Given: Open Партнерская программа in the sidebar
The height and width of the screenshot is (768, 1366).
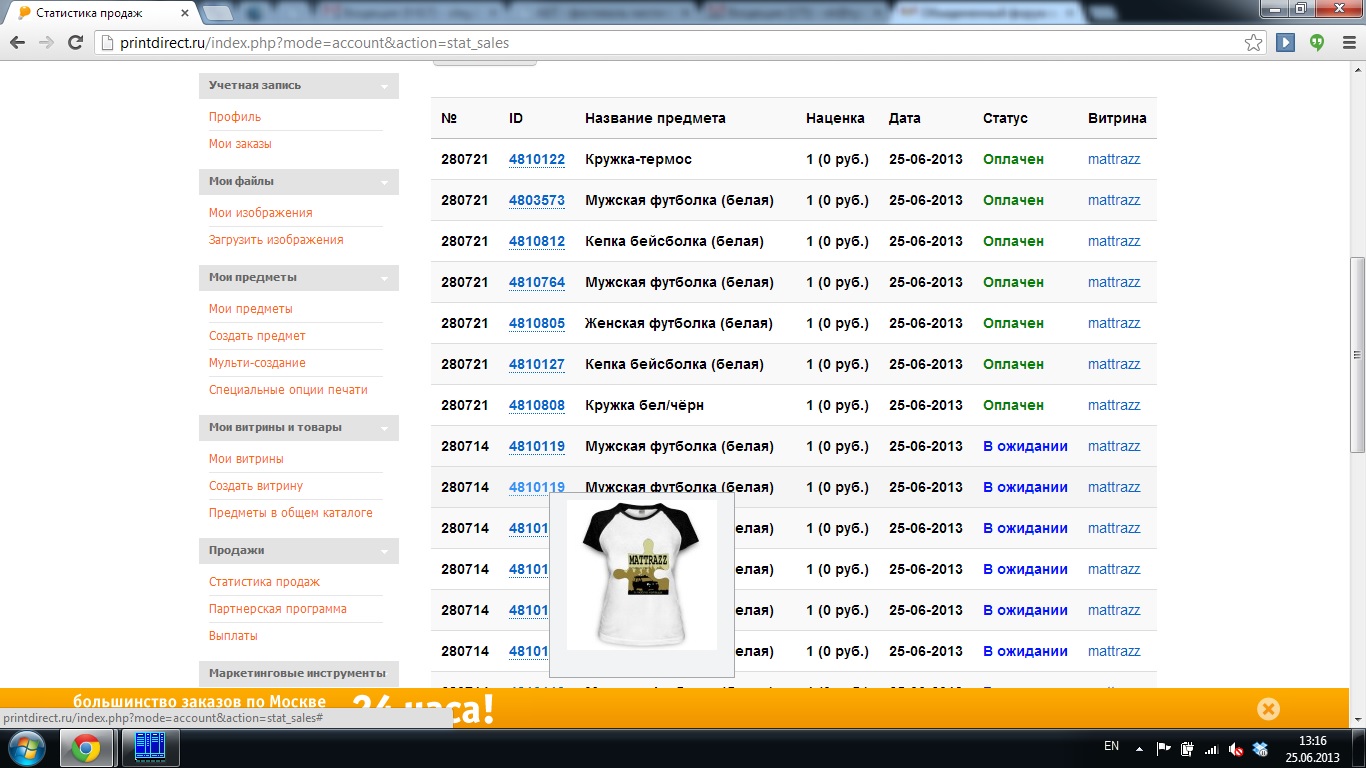Looking at the screenshot, I should 277,609.
